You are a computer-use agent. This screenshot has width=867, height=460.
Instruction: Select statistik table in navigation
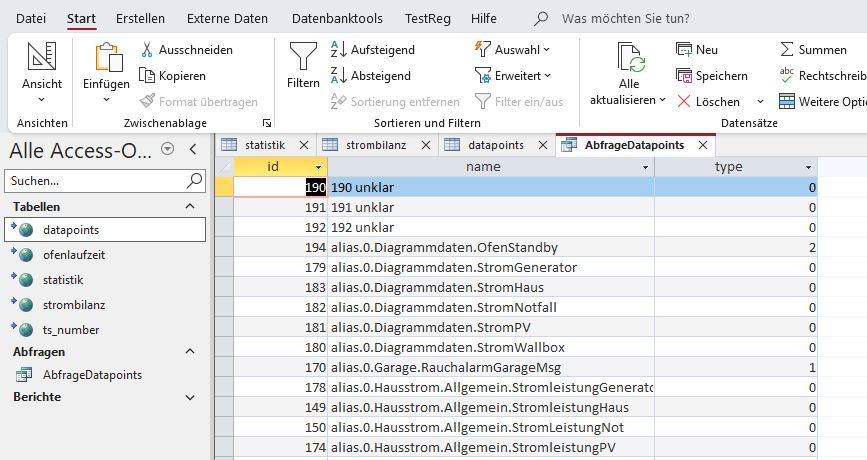click(63, 280)
